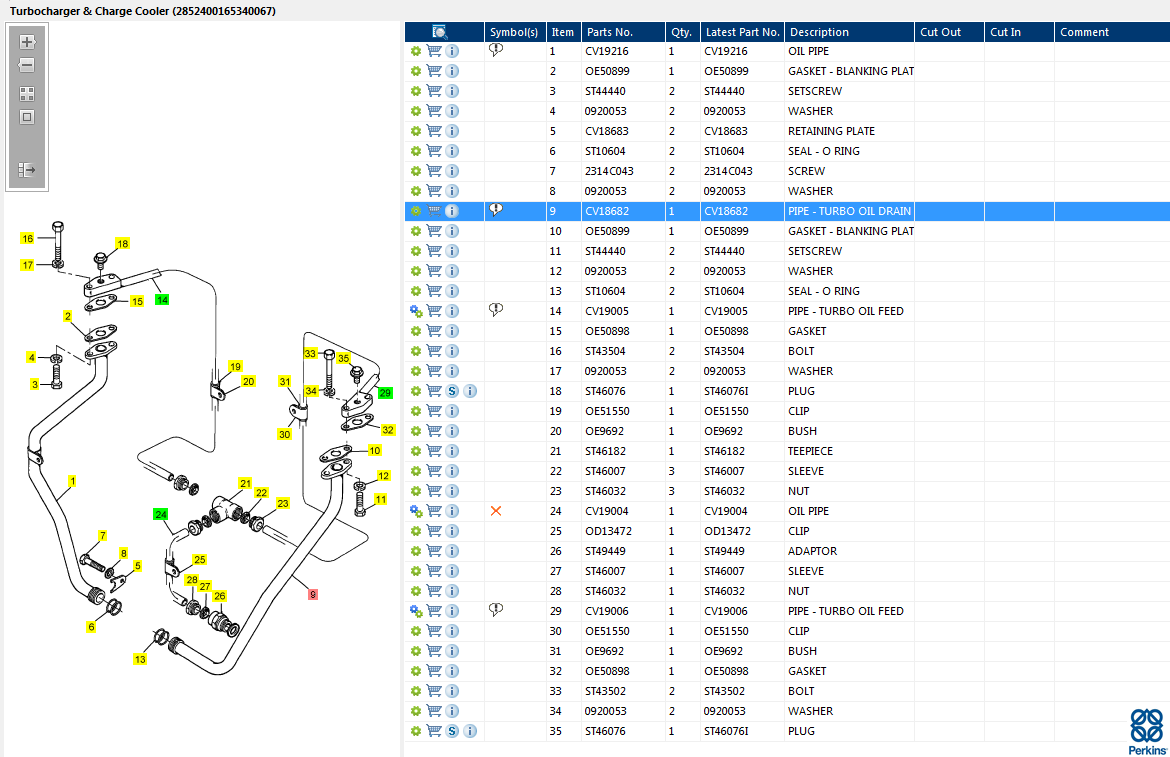Show info for item 28 NUT
The height and width of the screenshot is (757, 1170).
tap(452, 591)
